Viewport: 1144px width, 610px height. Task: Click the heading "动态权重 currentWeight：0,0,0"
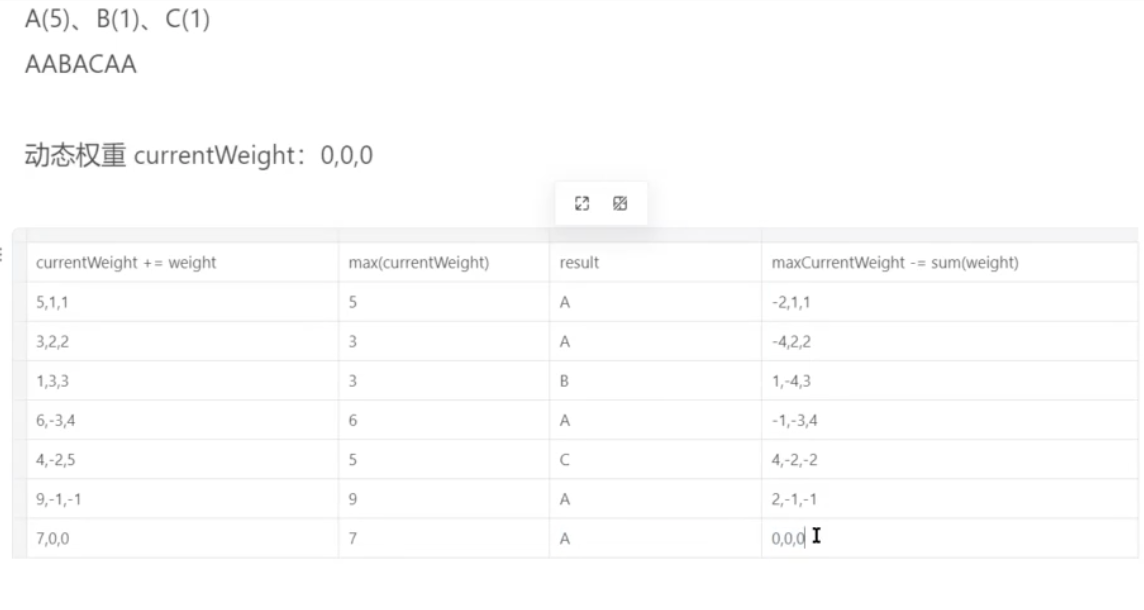(198, 155)
